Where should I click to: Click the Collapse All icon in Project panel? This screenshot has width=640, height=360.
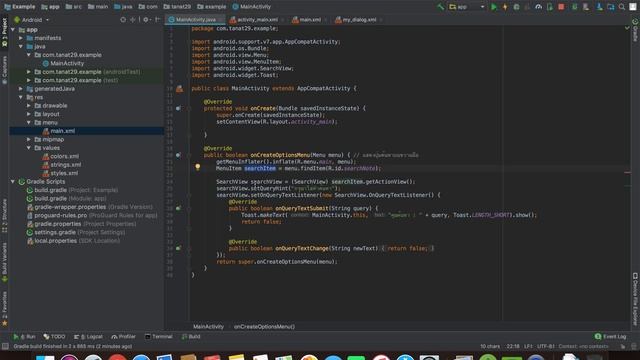(133, 19)
